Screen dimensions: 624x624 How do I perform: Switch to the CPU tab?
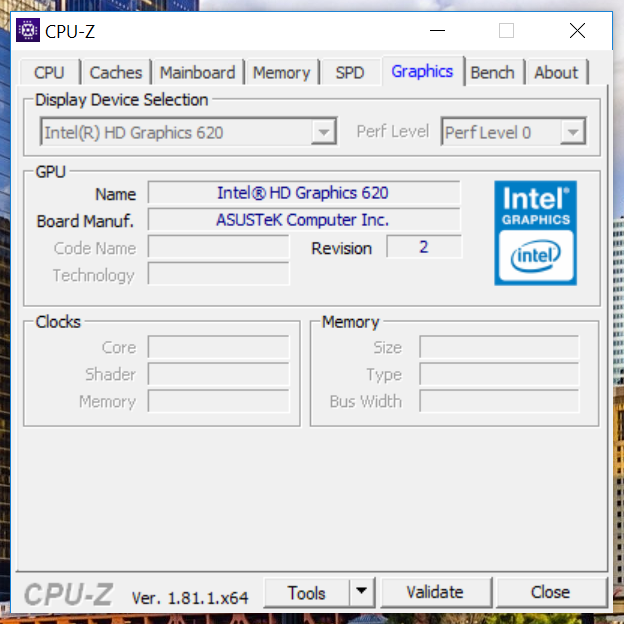pos(49,72)
